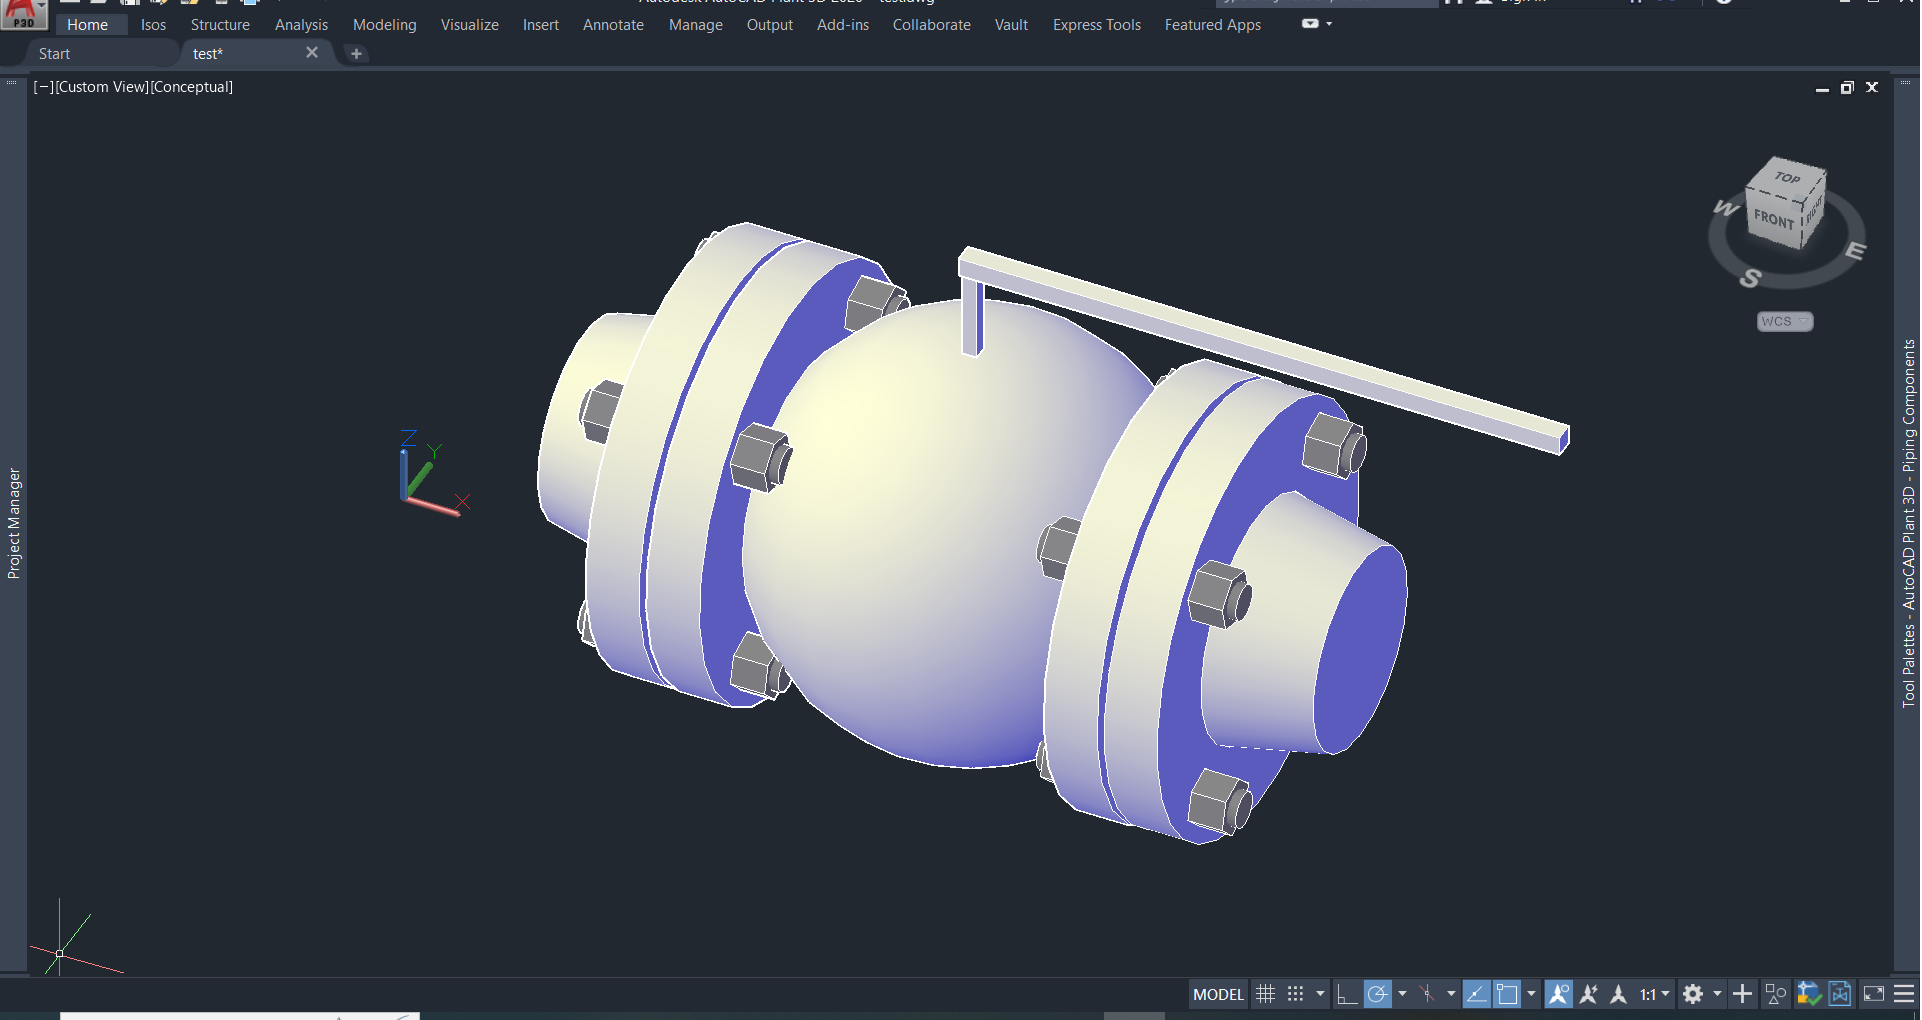
Task: Click the FRONT face of the ViewCube
Action: [1773, 219]
